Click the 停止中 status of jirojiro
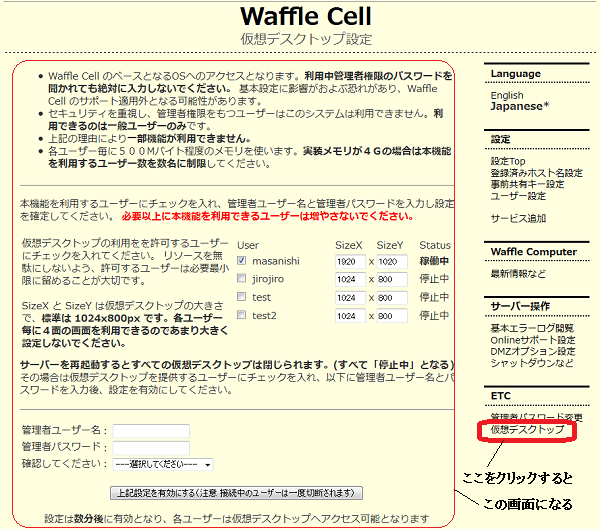 [434, 279]
